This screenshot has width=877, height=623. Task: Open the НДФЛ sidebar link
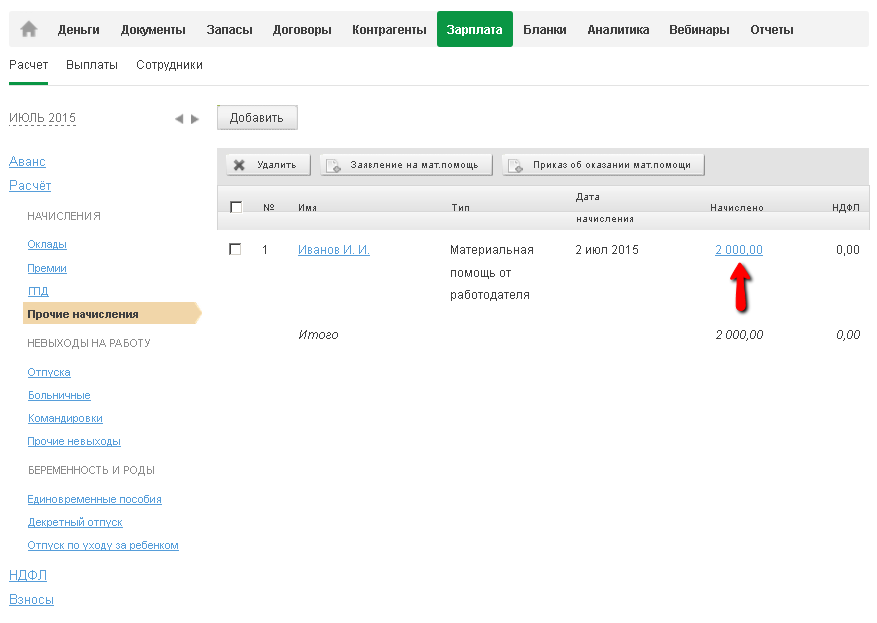(x=28, y=575)
